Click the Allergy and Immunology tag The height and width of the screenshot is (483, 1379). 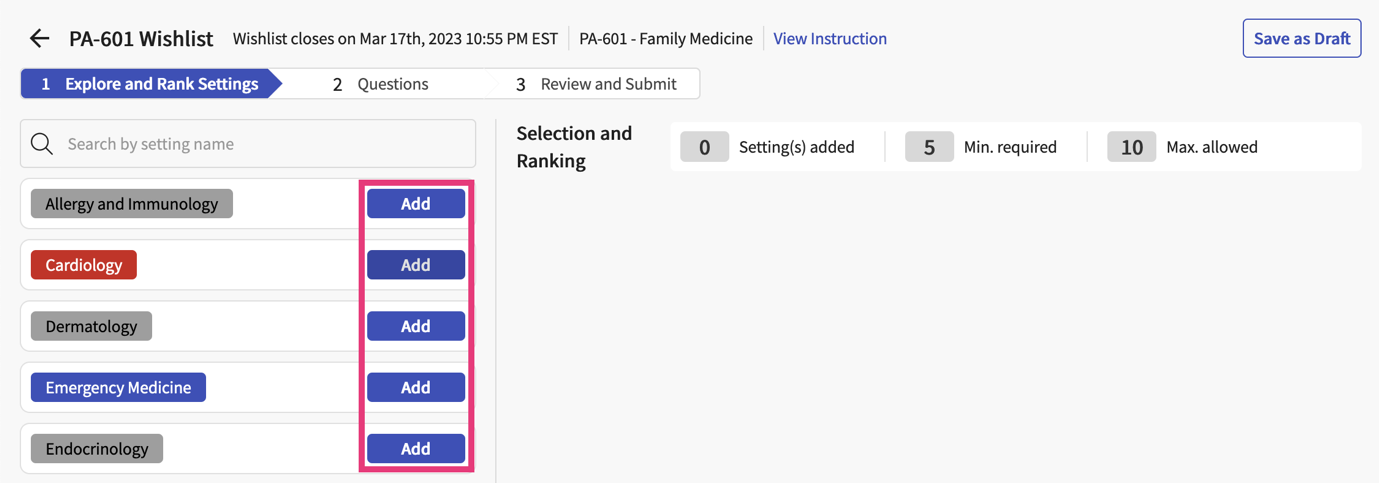(131, 204)
